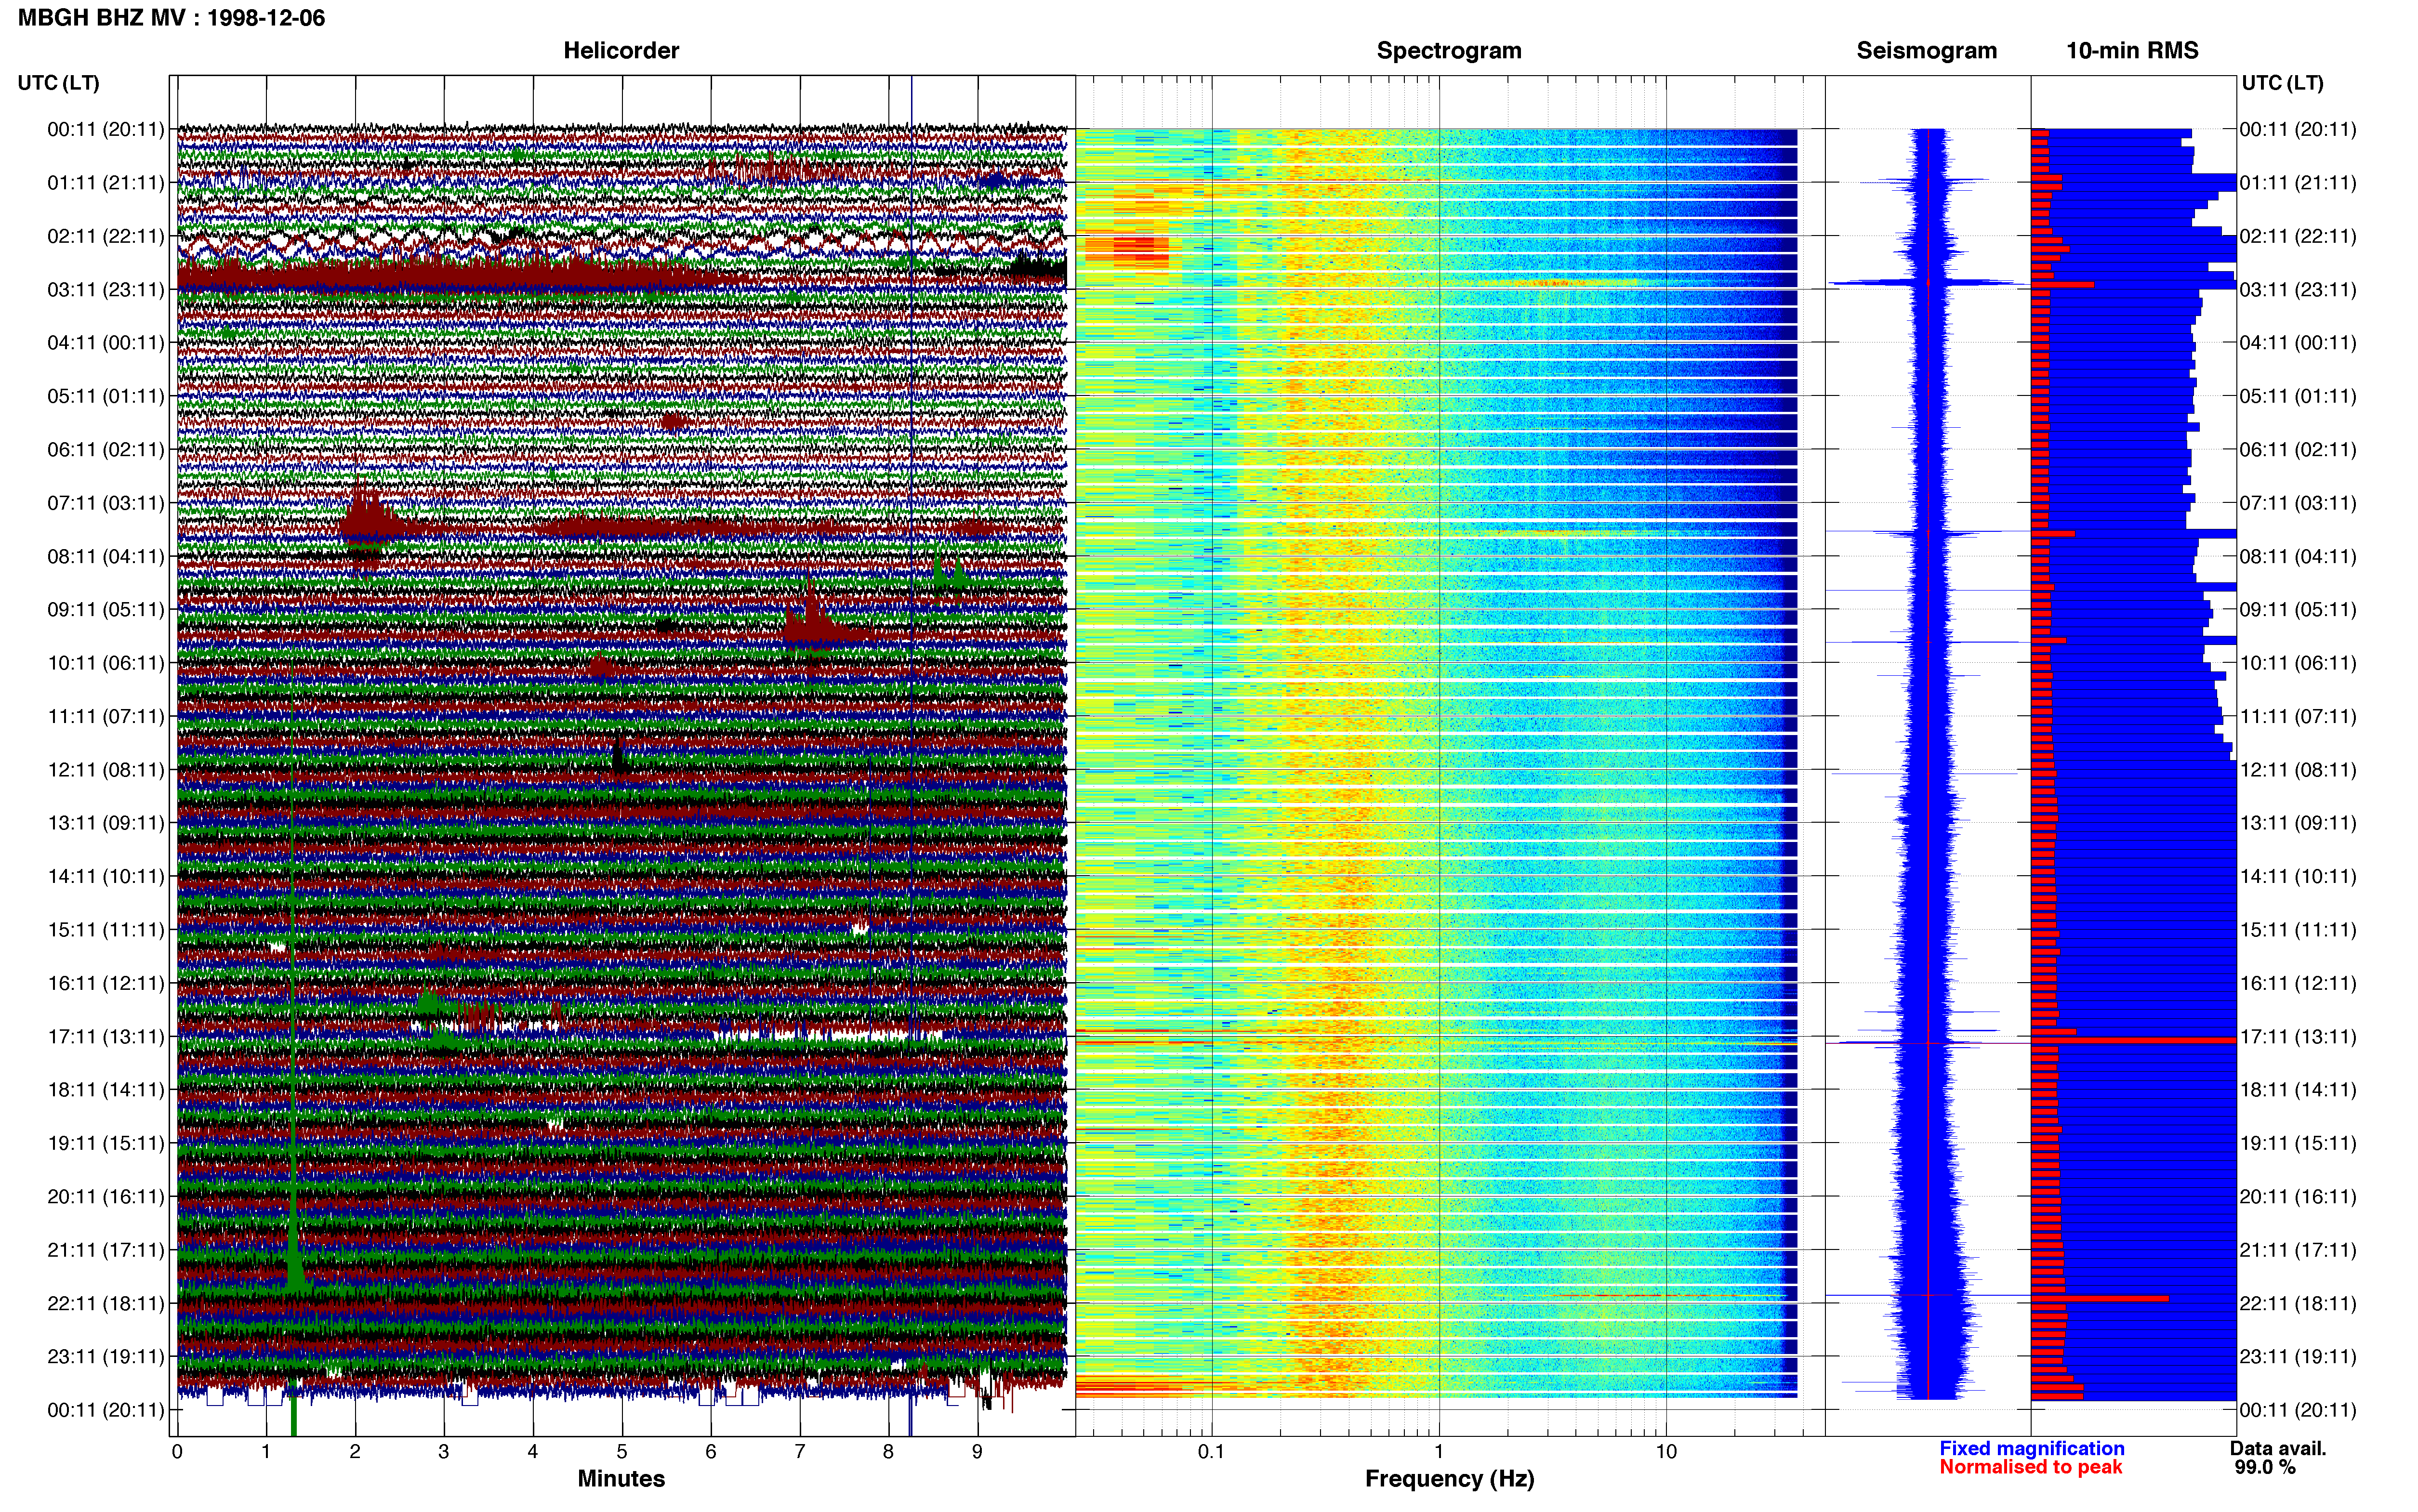
Task: Click the left time label '17:11 (13:11)'
Action: [105, 1037]
